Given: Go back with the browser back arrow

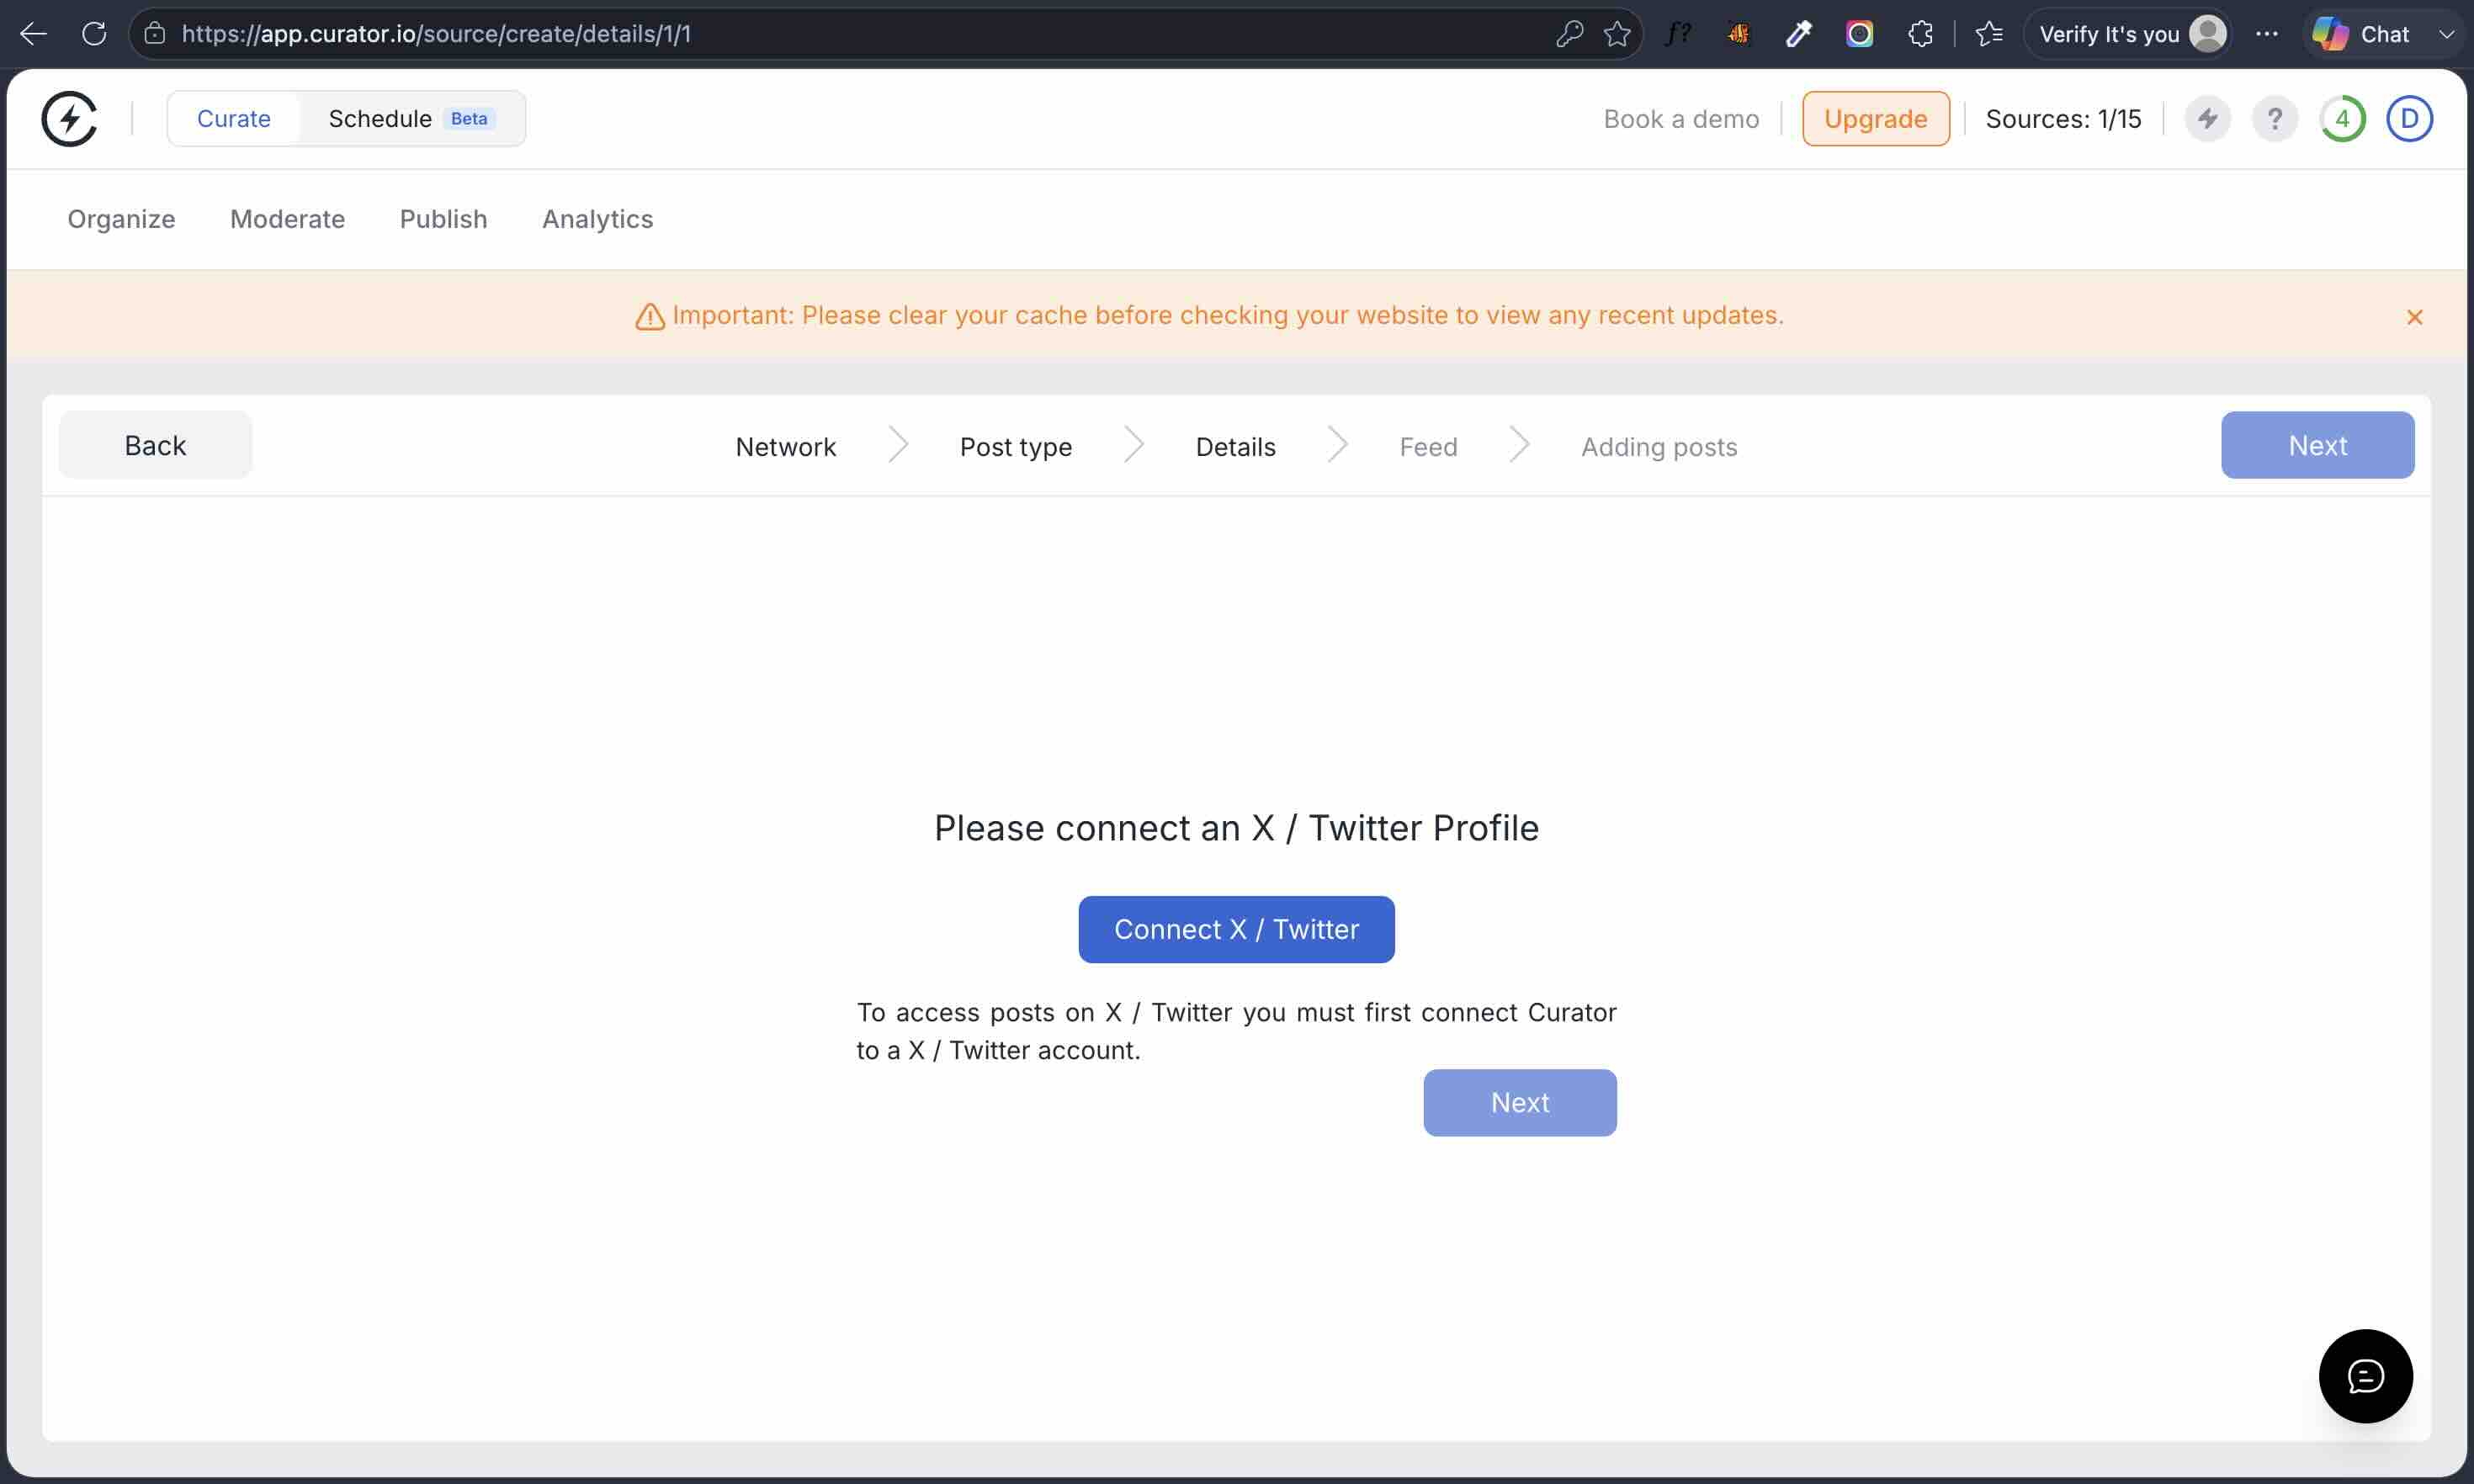Looking at the screenshot, I should (x=33, y=34).
